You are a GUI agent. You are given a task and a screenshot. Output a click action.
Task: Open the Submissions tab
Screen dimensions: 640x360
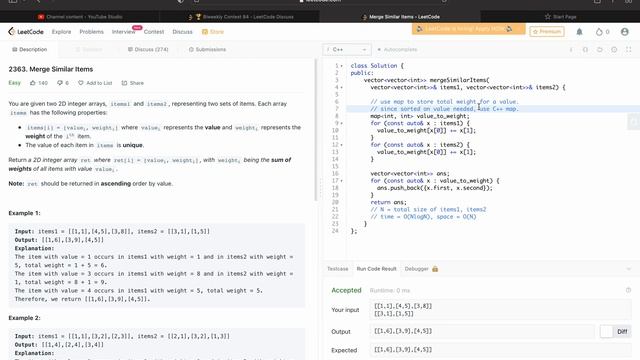[207, 49]
